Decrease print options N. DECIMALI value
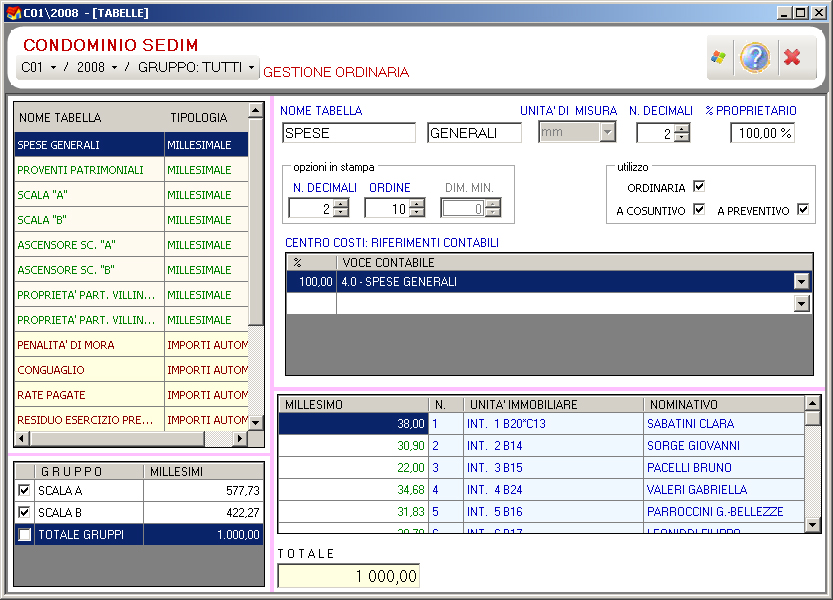Viewport: 833px width, 600px height. coord(341,213)
